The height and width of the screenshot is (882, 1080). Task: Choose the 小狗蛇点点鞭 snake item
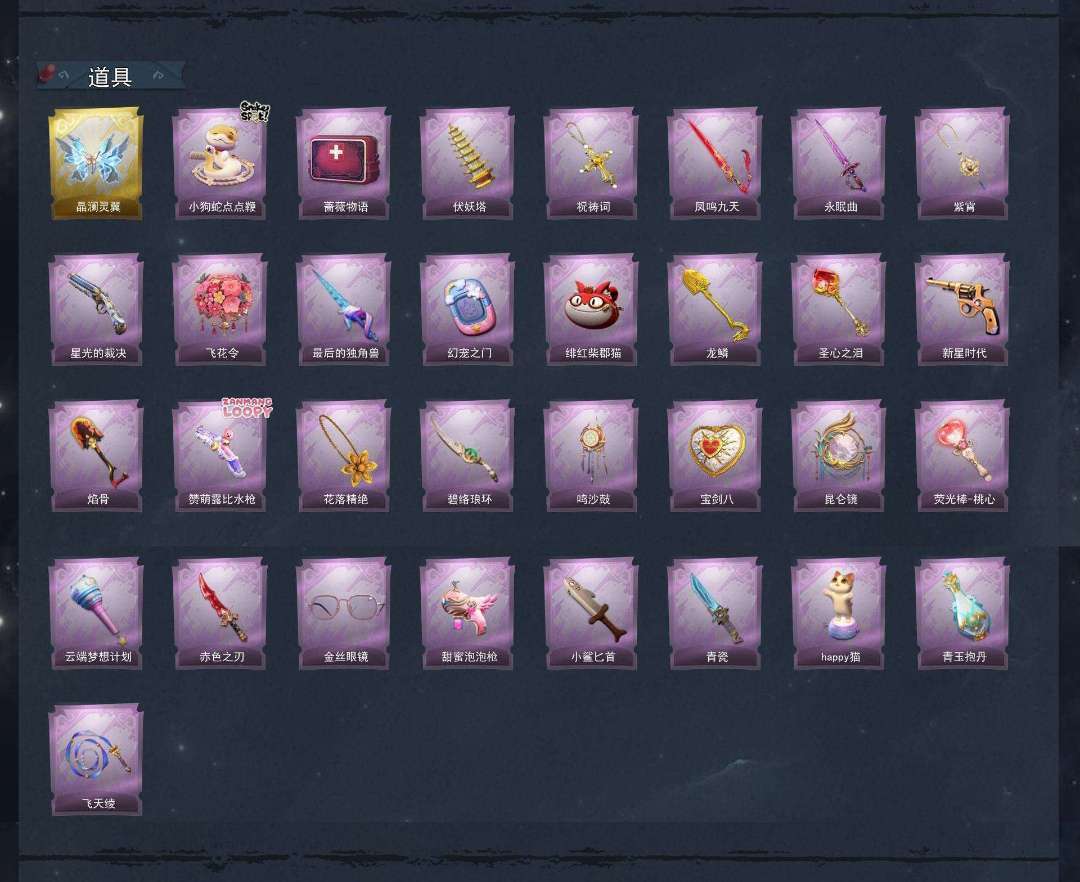tap(220, 163)
